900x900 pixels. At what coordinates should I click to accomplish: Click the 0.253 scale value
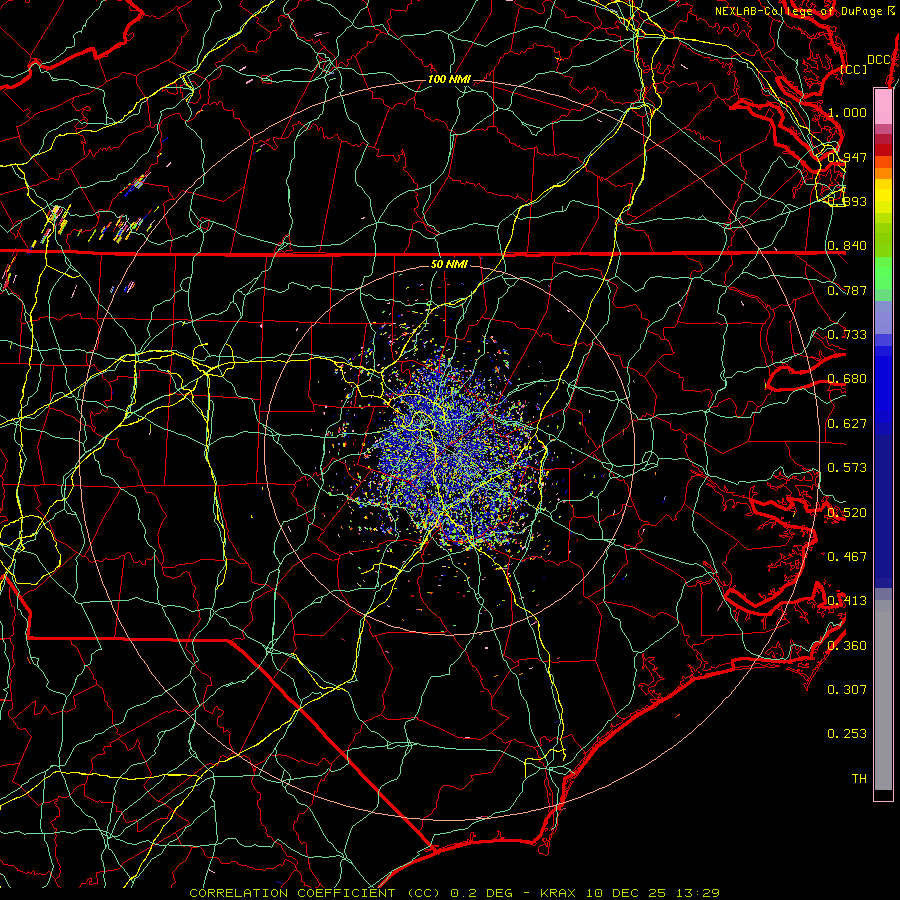847,734
